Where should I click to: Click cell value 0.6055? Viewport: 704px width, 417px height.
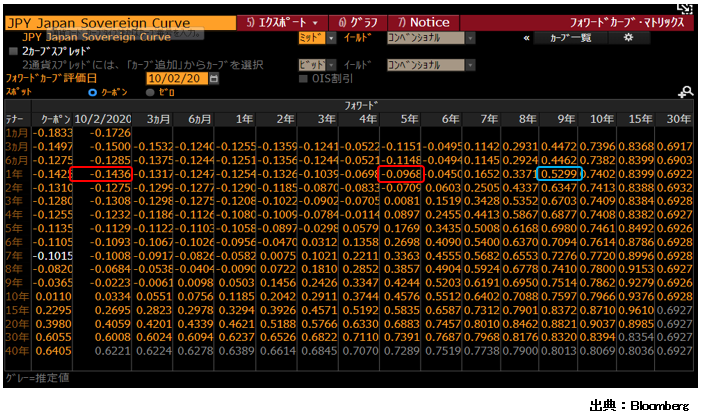(53, 337)
